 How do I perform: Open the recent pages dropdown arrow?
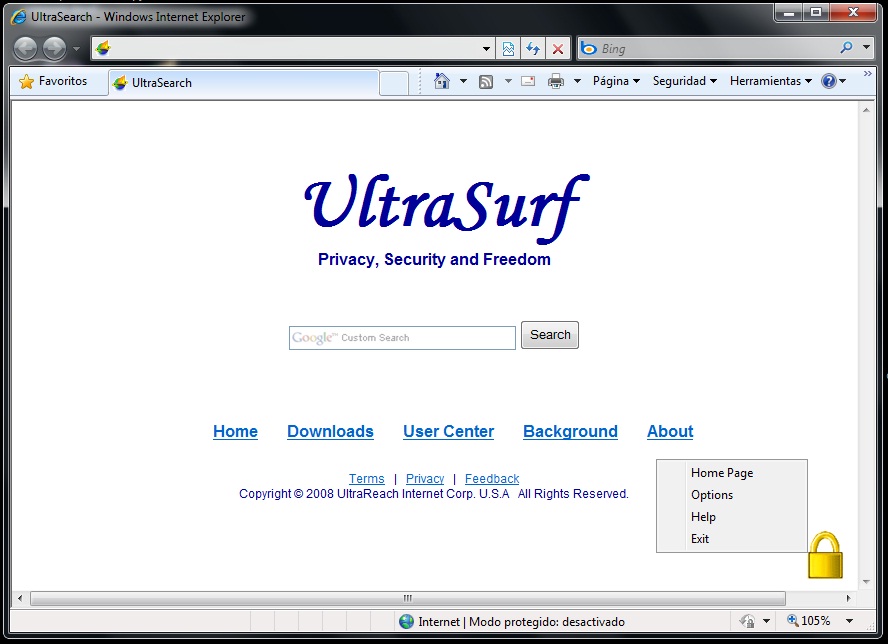(x=76, y=49)
